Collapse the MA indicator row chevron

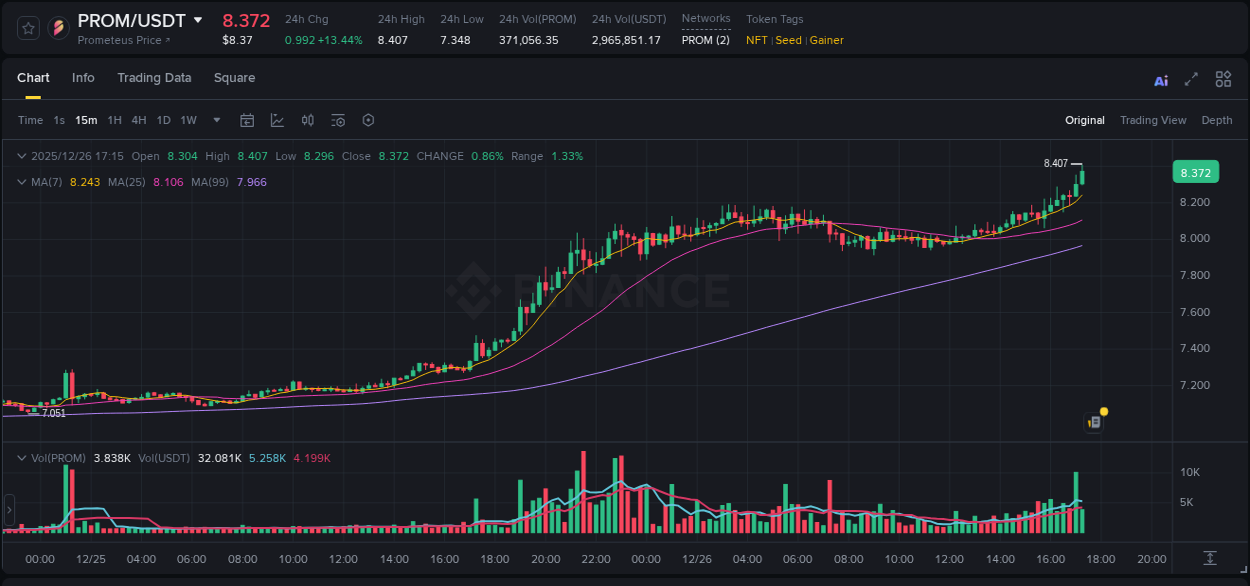click(22, 182)
